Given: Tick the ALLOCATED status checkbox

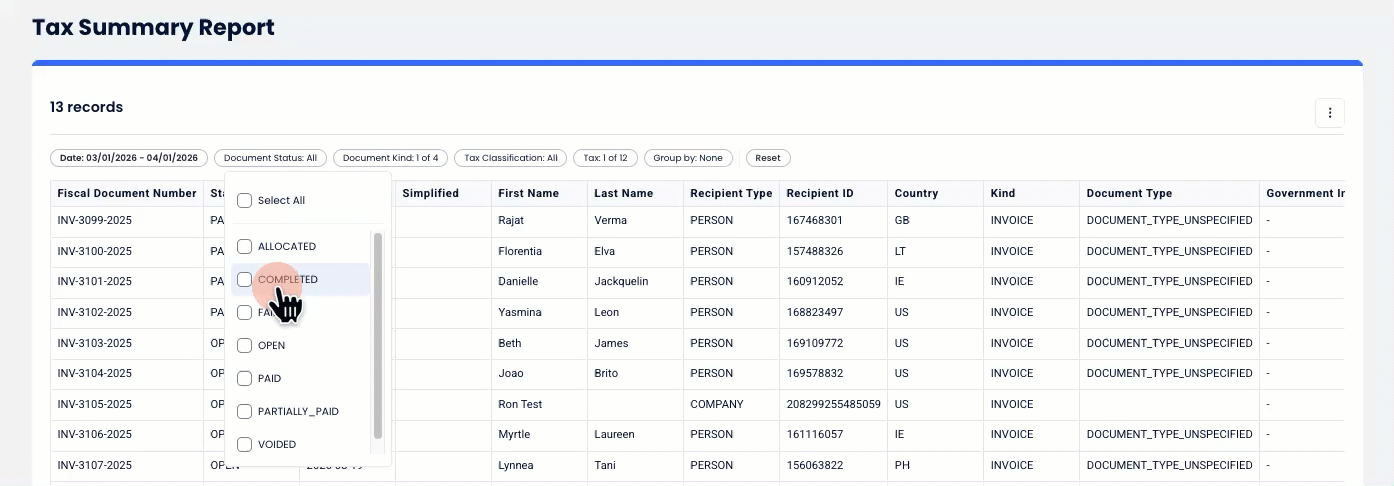Looking at the screenshot, I should point(244,246).
